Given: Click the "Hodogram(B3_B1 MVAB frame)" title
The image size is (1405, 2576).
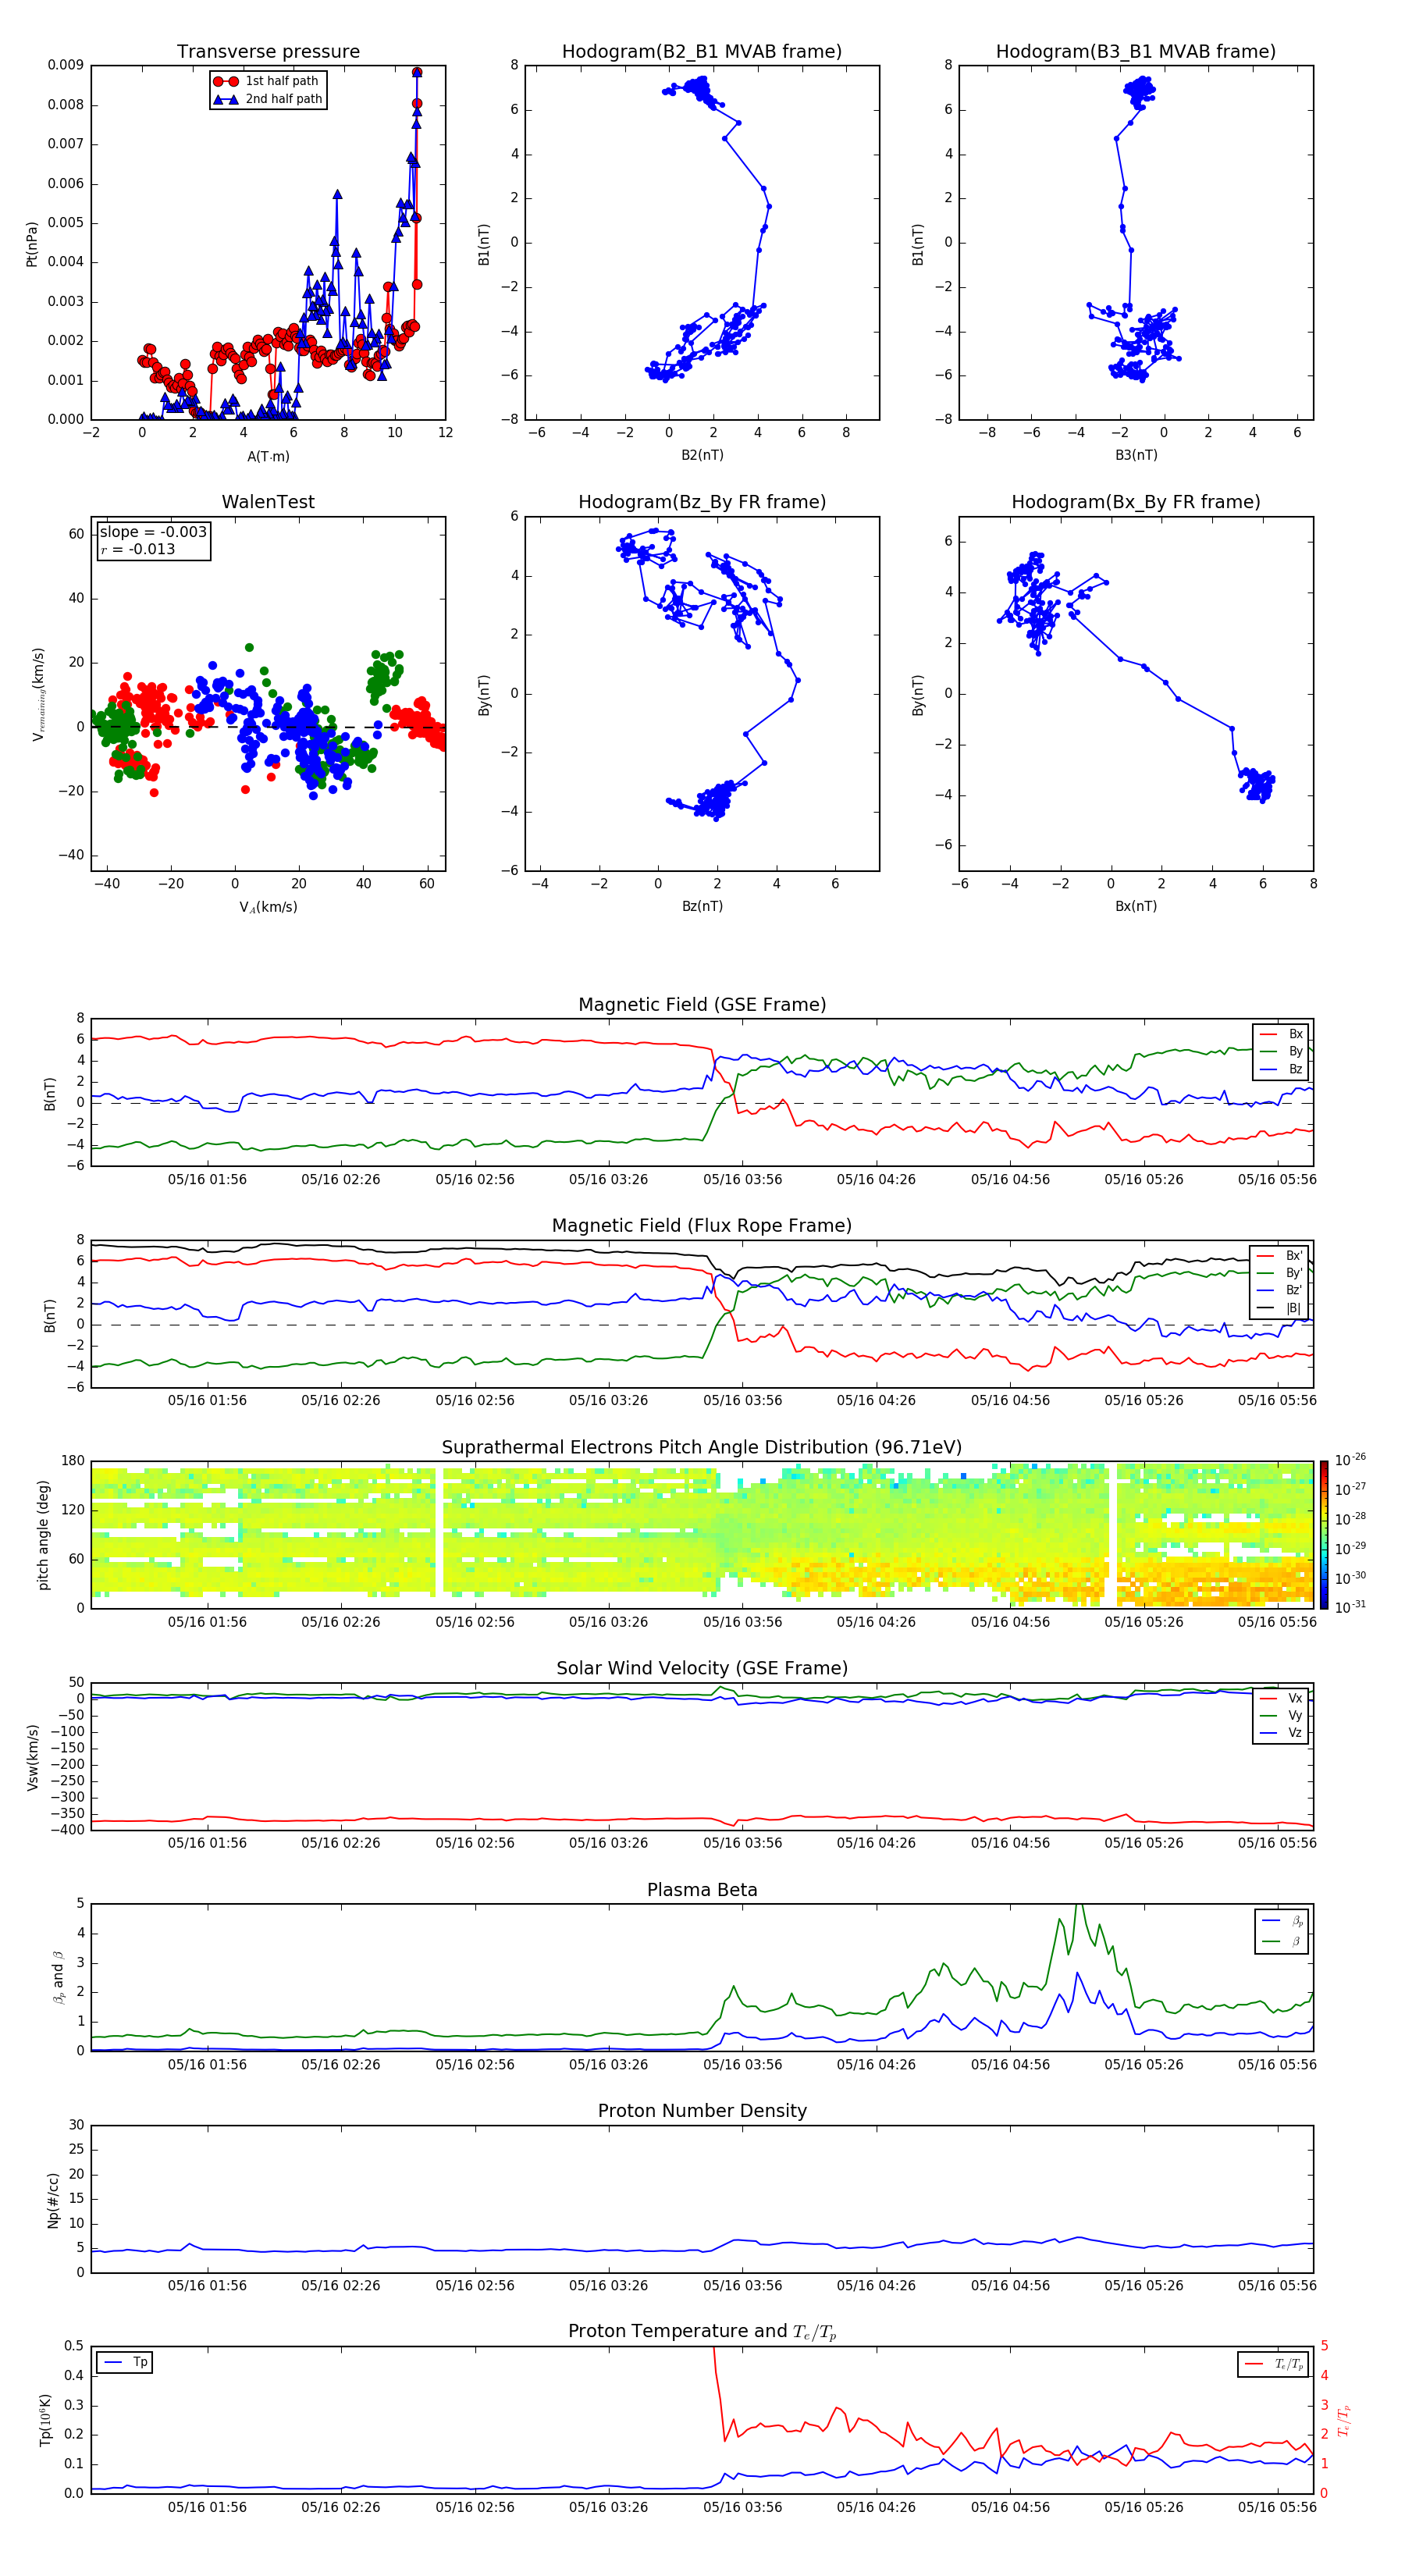Looking at the screenshot, I should tap(1136, 52).
